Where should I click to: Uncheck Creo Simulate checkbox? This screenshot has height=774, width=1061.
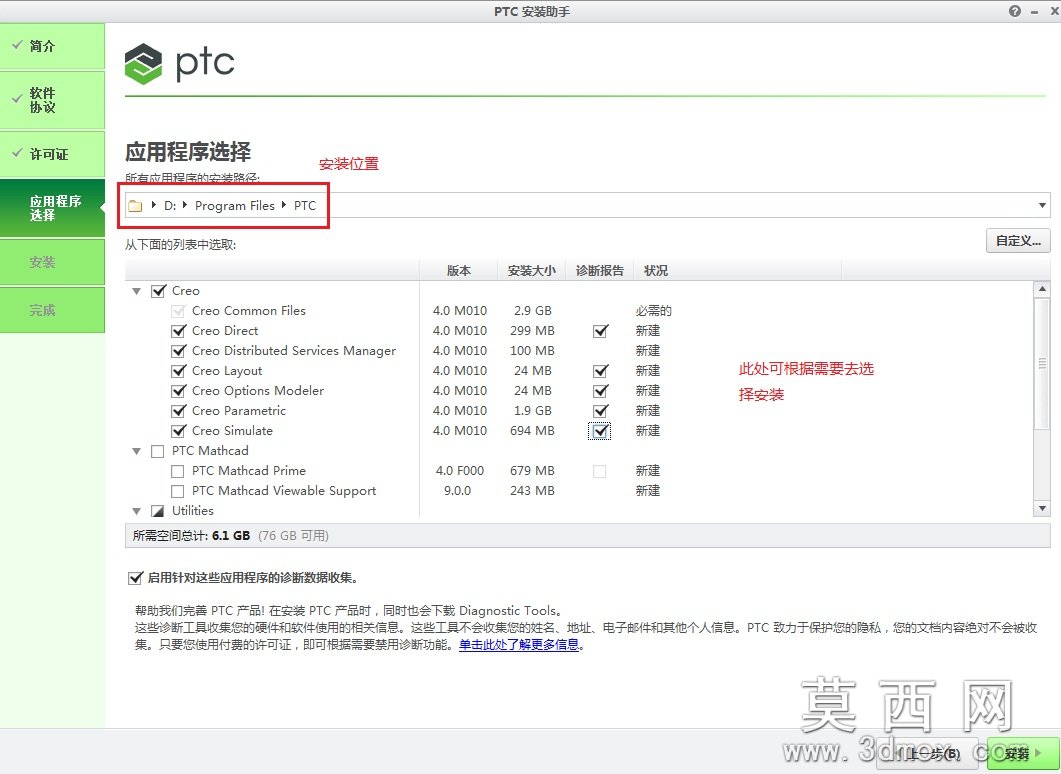coord(179,431)
